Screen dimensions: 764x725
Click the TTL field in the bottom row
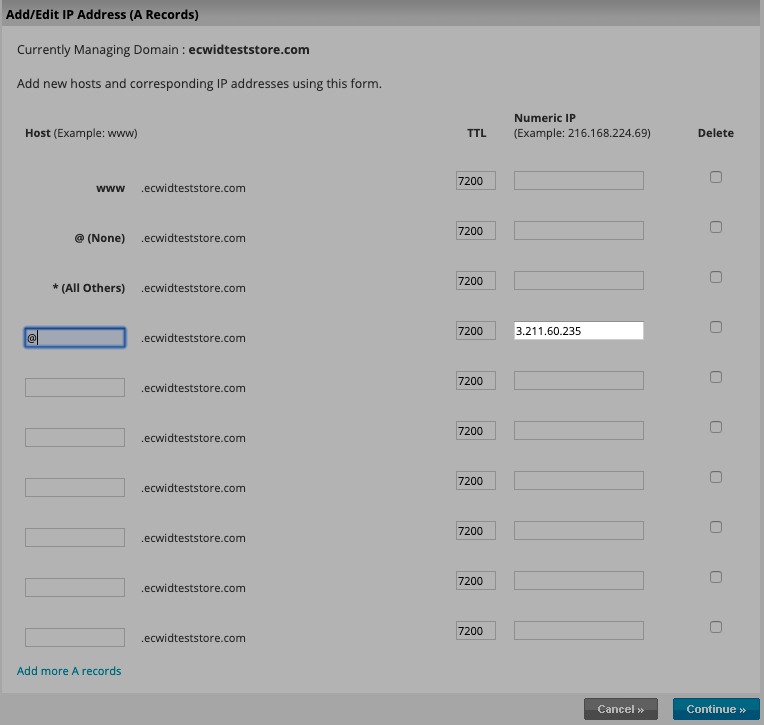pyautogui.click(x=476, y=630)
